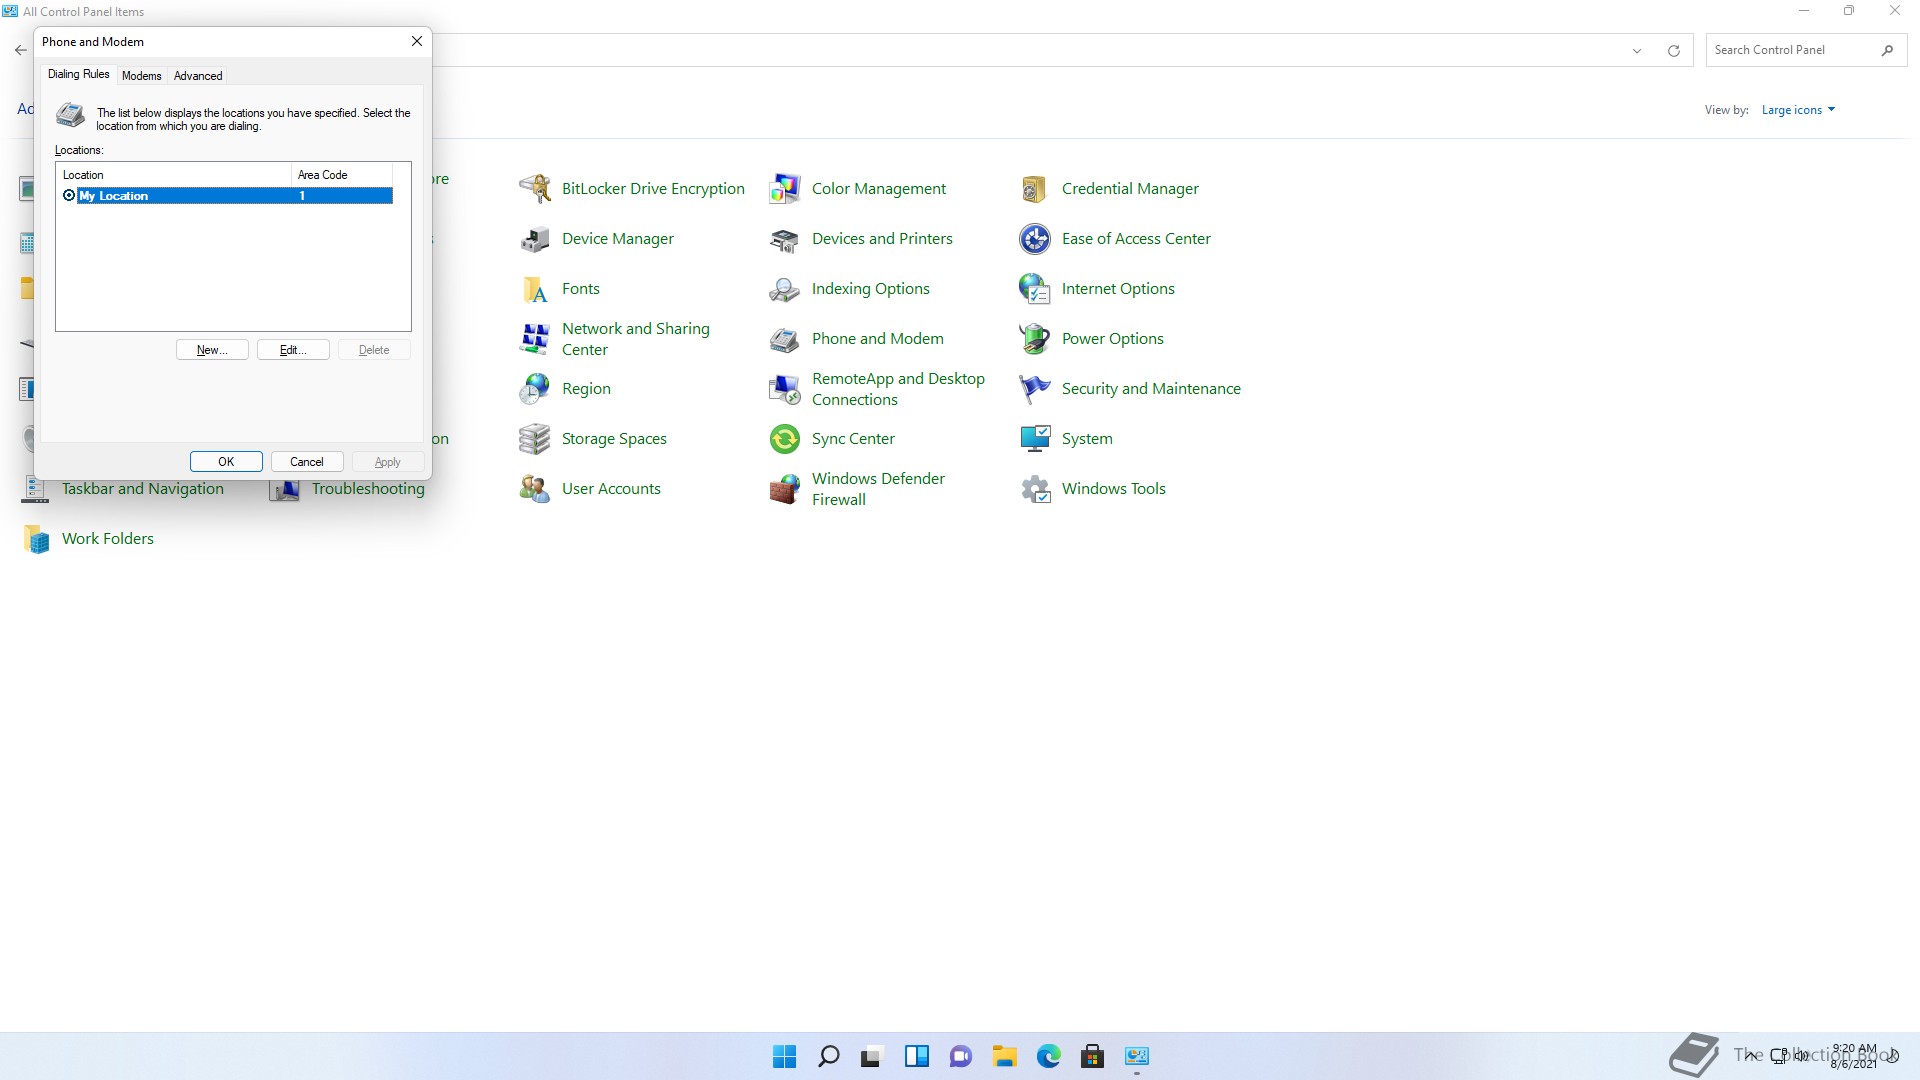This screenshot has width=1920, height=1080.
Task: Click Windows Tools gear icon
Action: [1035, 488]
